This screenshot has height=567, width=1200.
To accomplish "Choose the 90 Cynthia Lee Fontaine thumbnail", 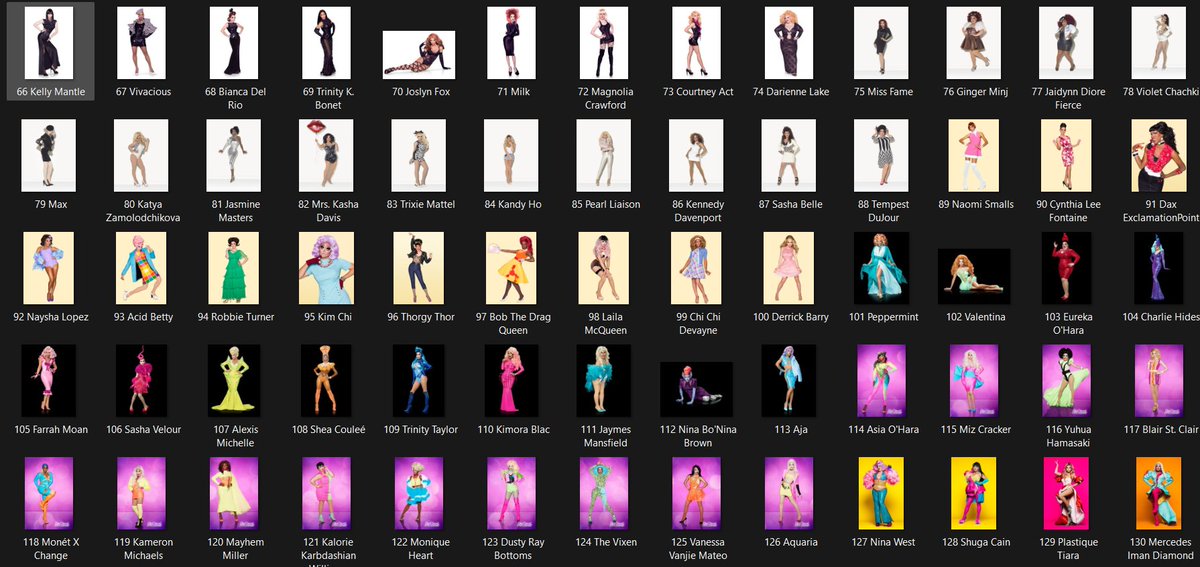I will (1066, 155).
